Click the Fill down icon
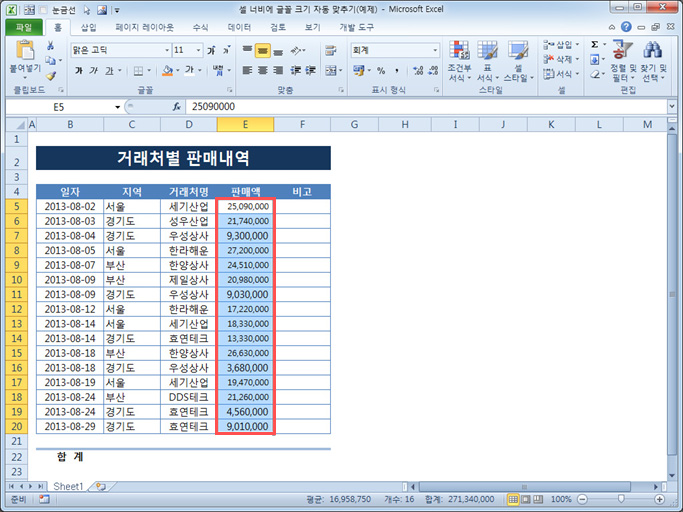 tap(595, 60)
